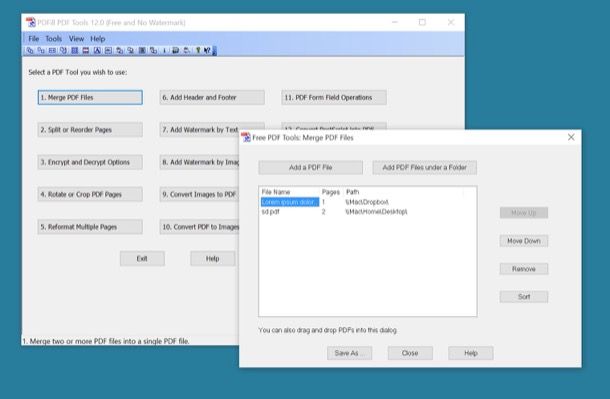This screenshot has height=399, width=610.
Task: Click the Encrypt and Decrypt toolbar icon
Action: click(x=52, y=51)
